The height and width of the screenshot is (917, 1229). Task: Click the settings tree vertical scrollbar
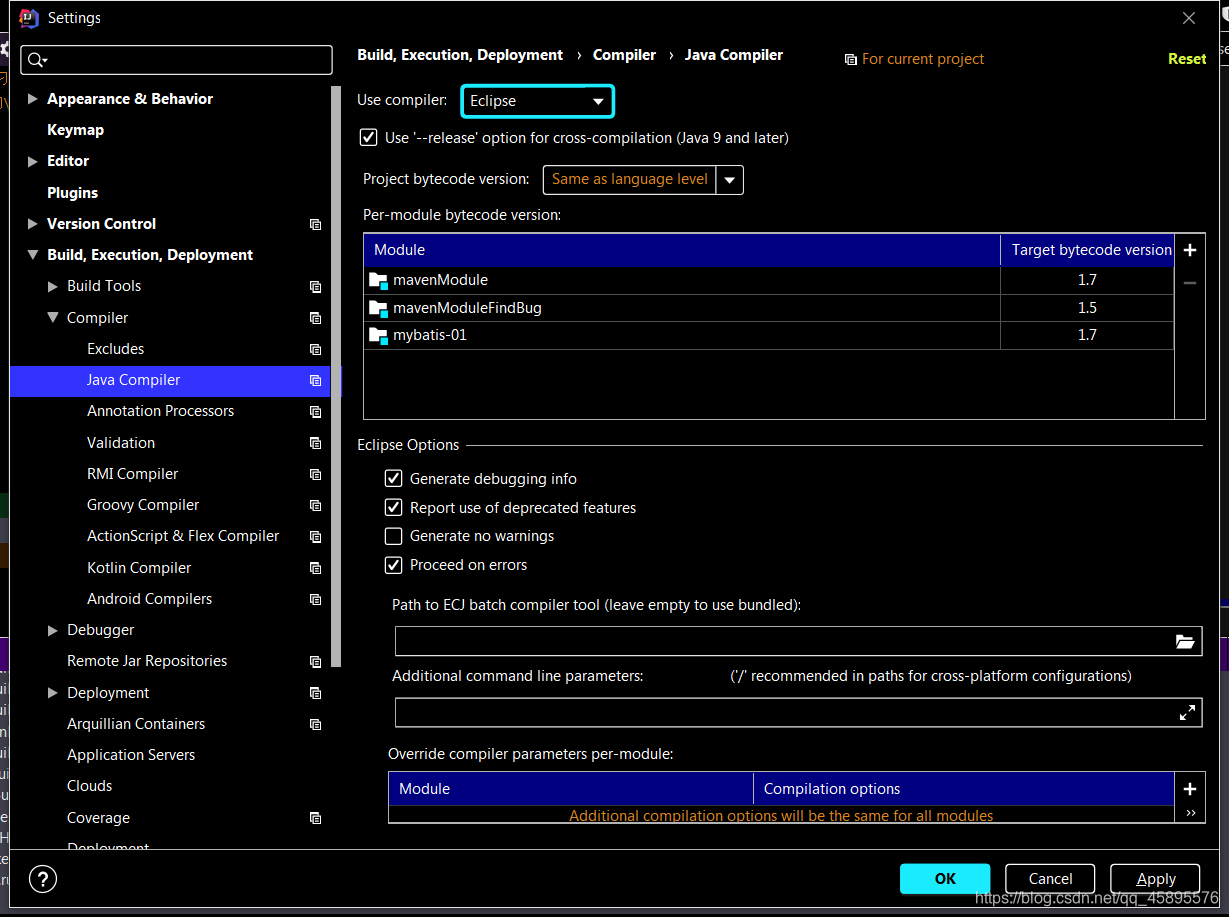(x=336, y=376)
